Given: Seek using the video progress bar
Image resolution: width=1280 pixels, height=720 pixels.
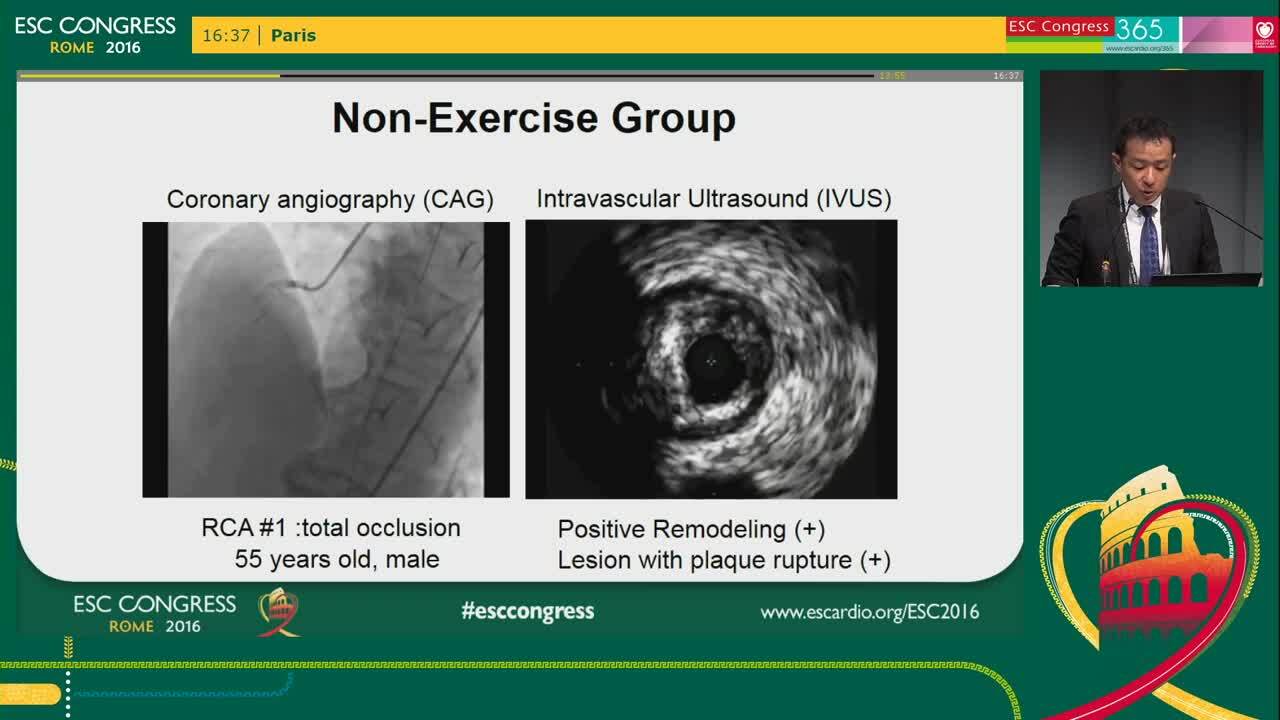Looking at the screenshot, I should (x=500, y=74).
